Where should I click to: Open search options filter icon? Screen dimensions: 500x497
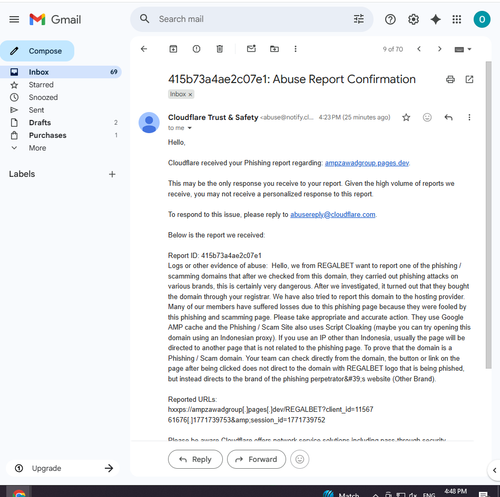coord(359,19)
